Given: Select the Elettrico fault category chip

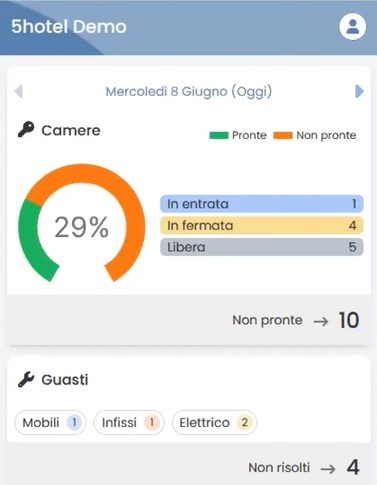Looking at the screenshot, I should coord(214,423).
